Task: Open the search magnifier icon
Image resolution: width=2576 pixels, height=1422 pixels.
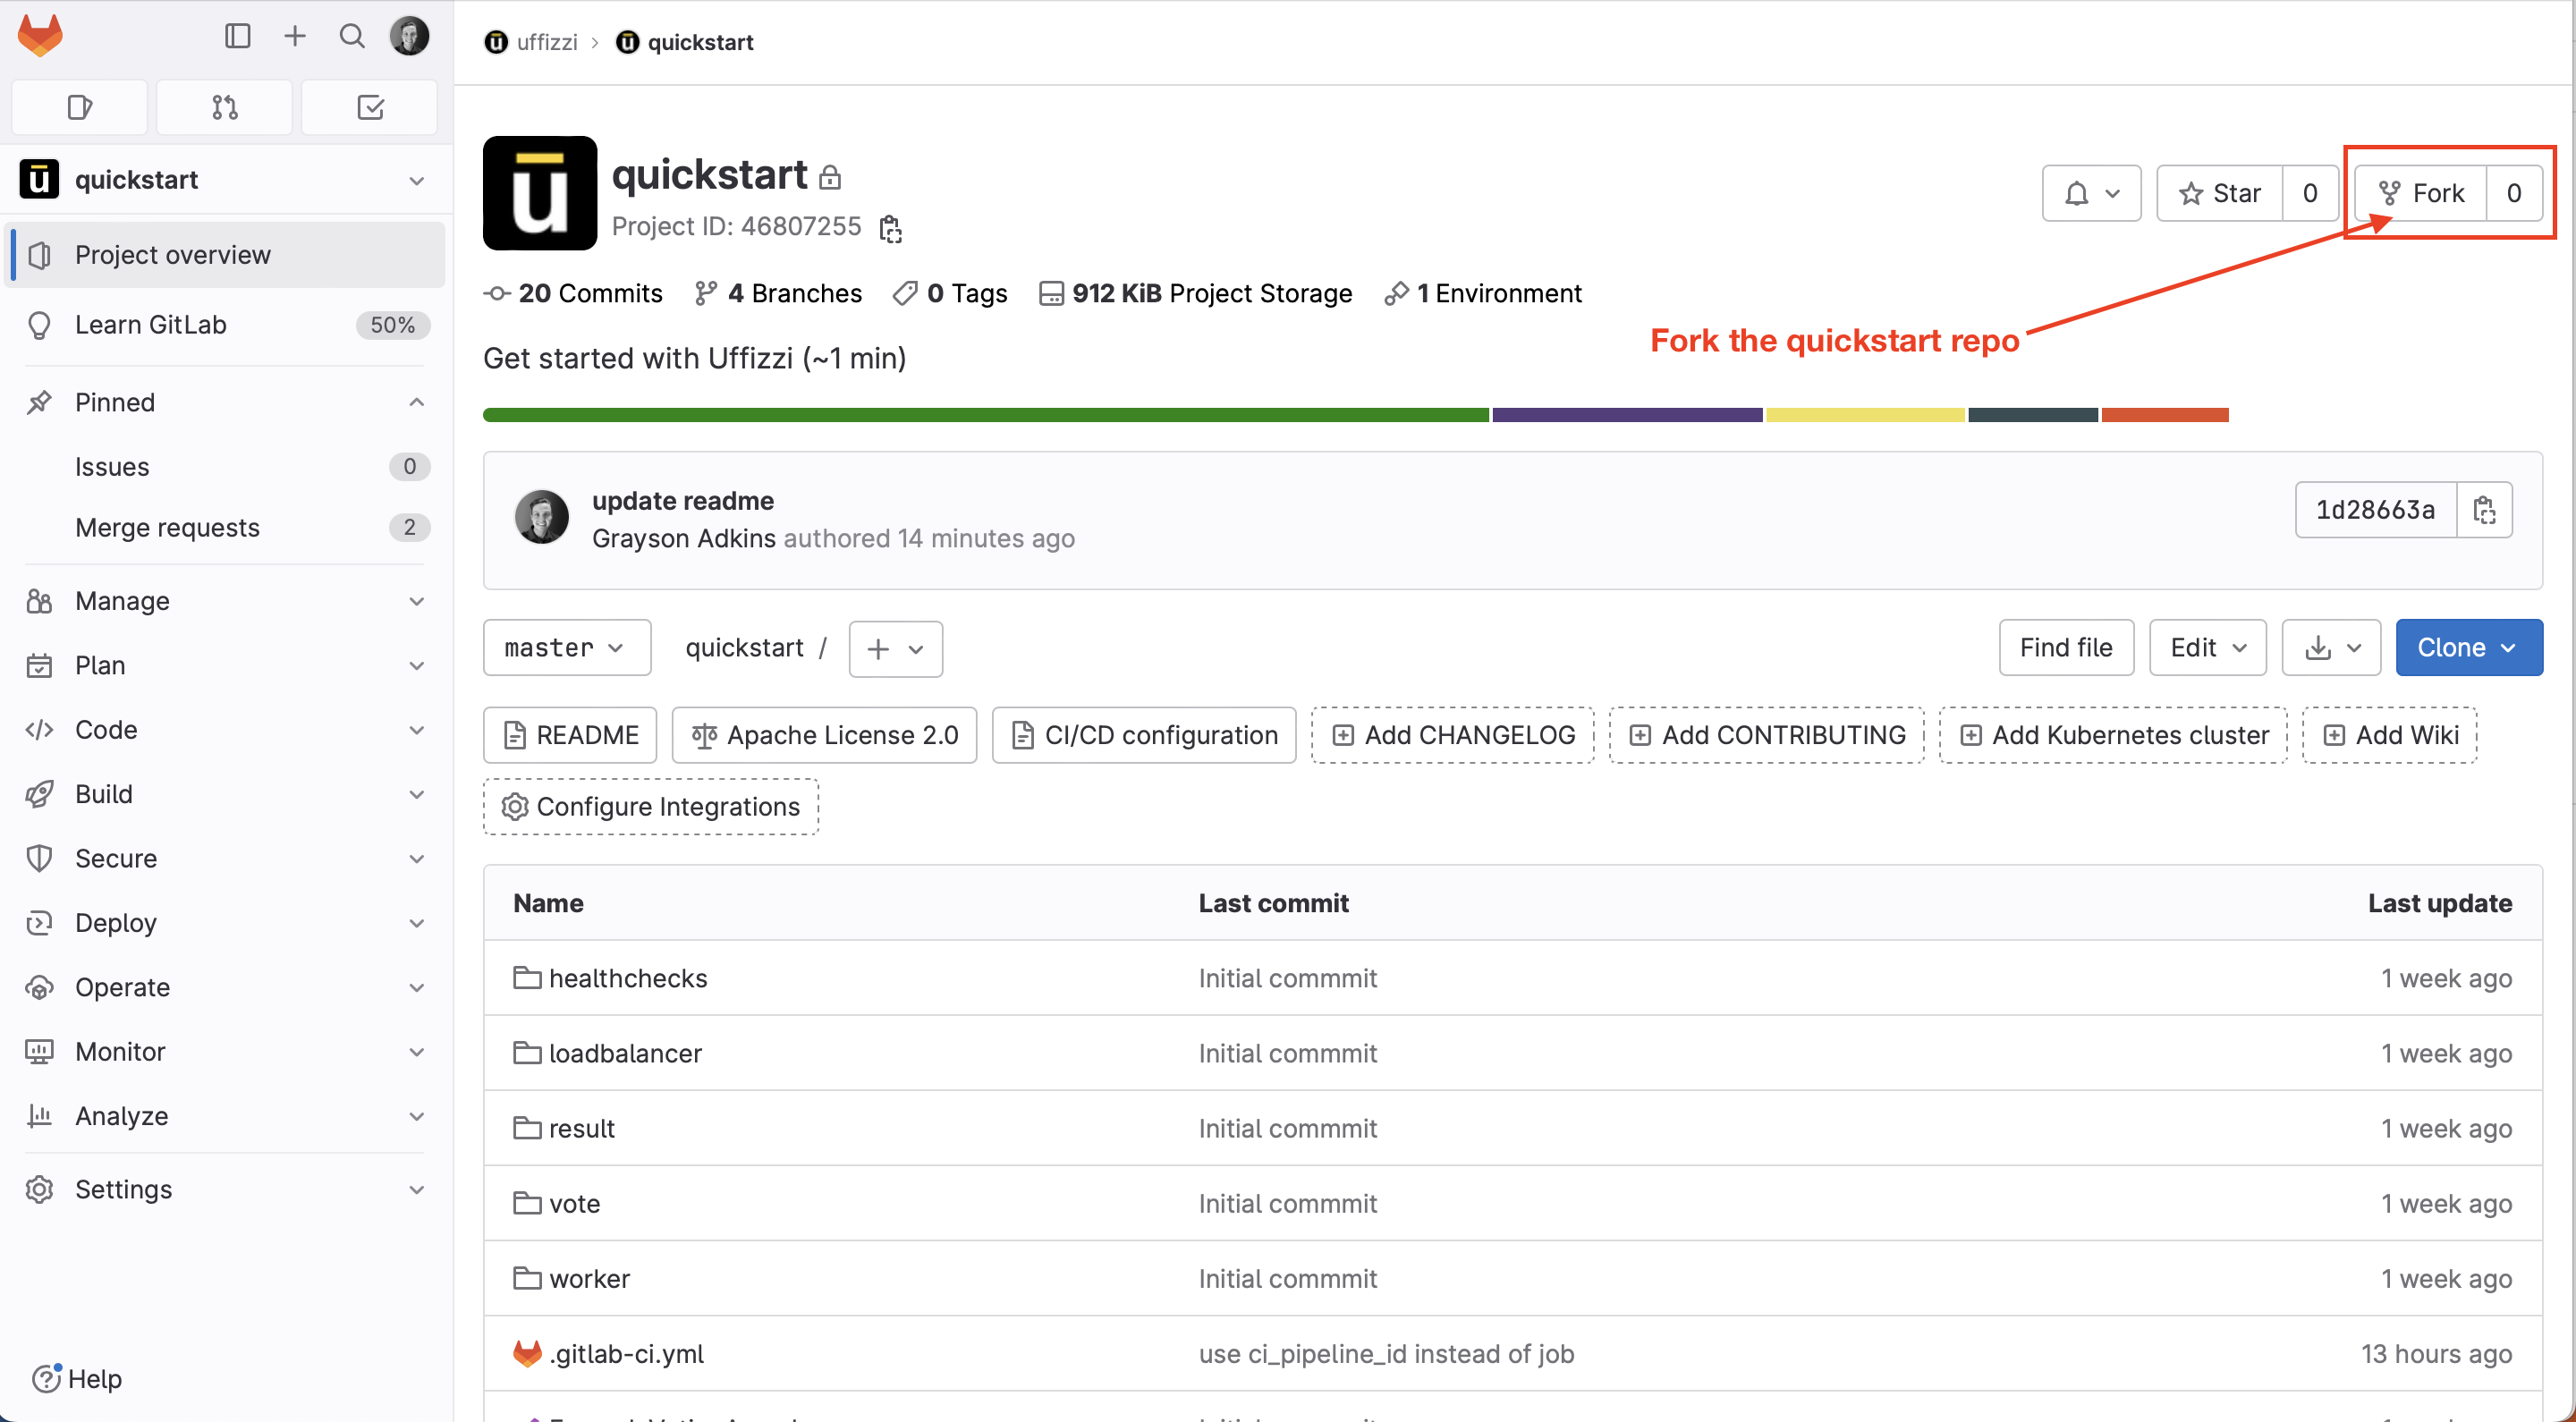Action: pos(351,36)
